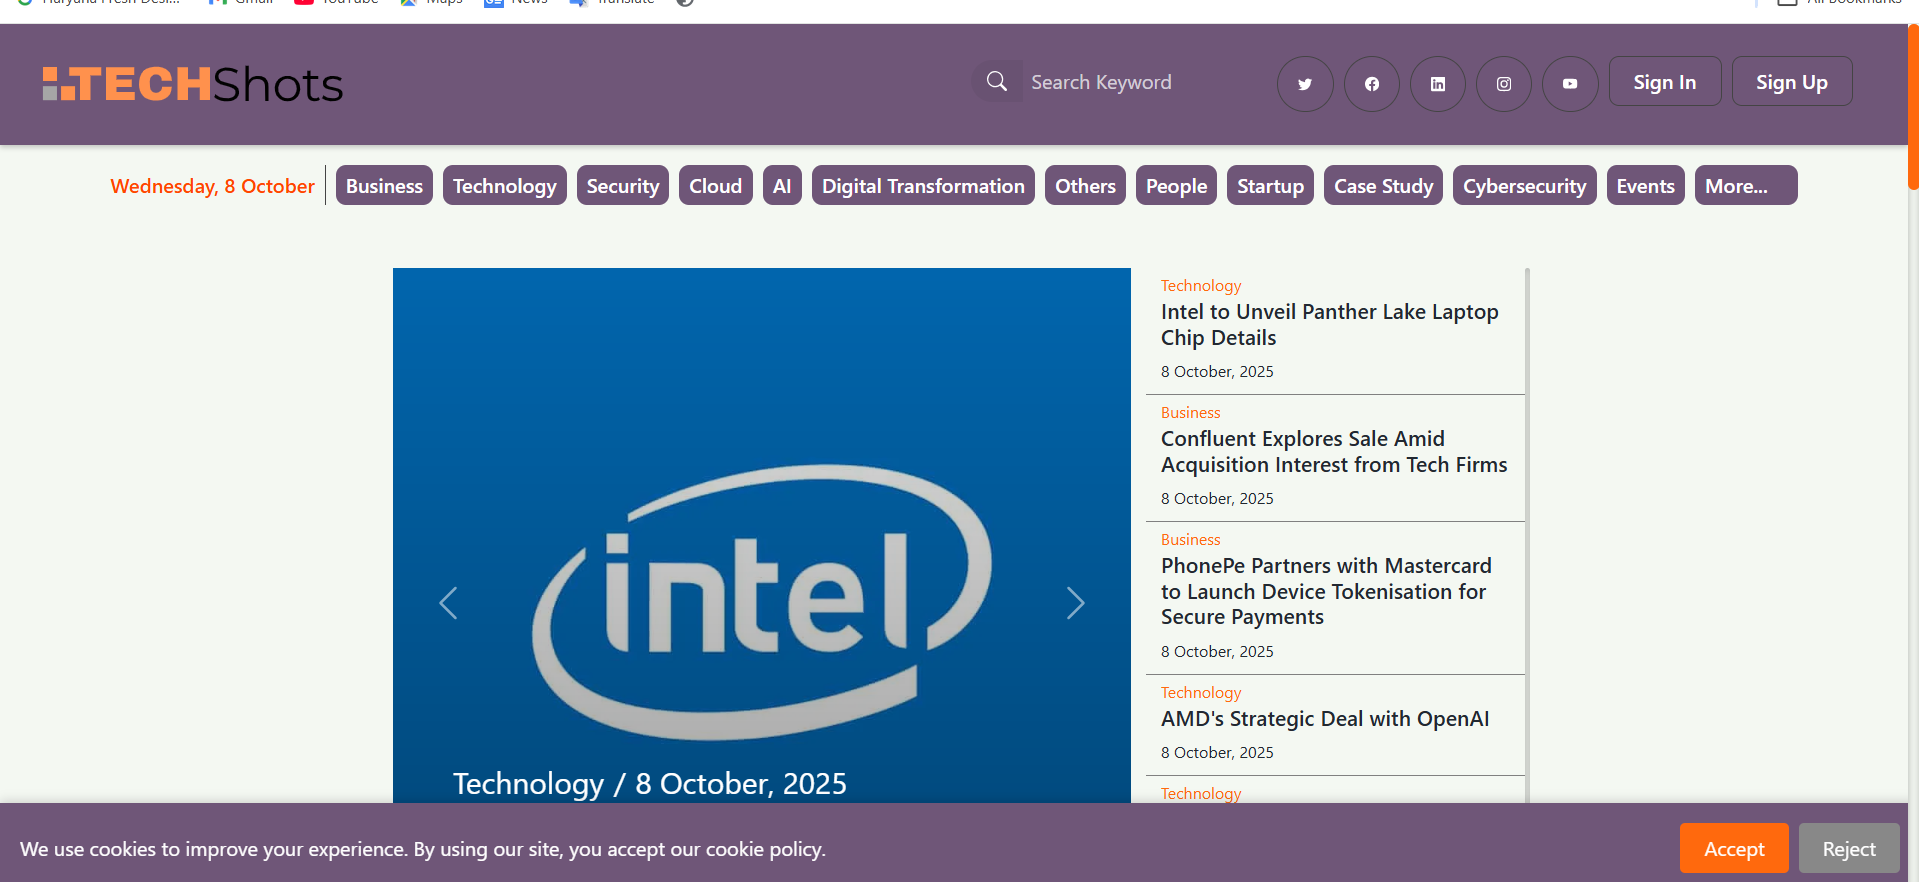Screen dimensions: 1919x882
Task: Click 8 October, 2025 date under Confluent headline
Action: (x=1217, y=499)
